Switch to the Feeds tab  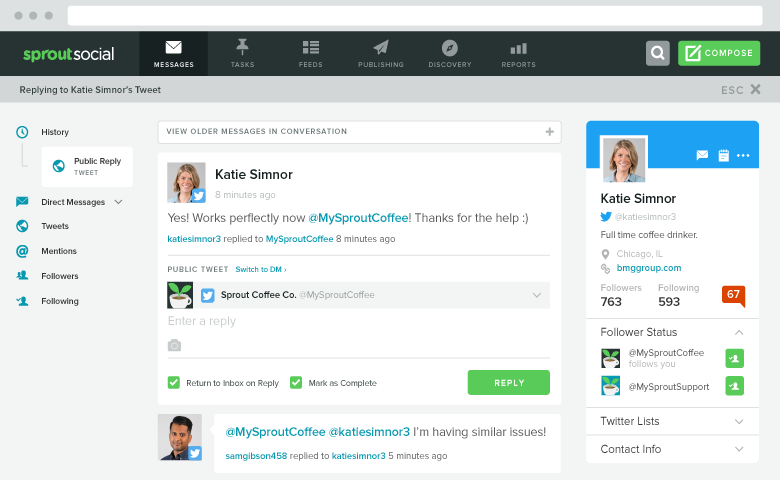[311, 54]
